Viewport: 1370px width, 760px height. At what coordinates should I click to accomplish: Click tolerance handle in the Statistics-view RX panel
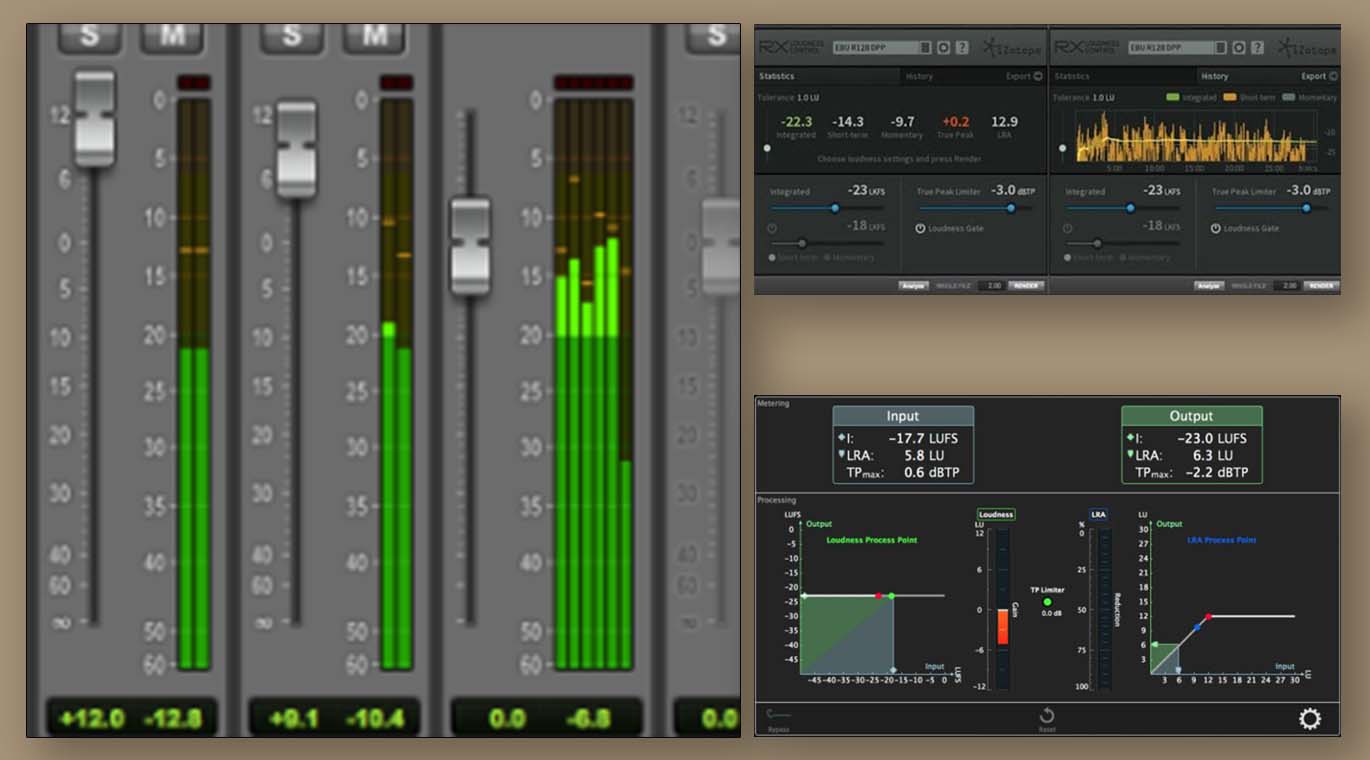767,148
